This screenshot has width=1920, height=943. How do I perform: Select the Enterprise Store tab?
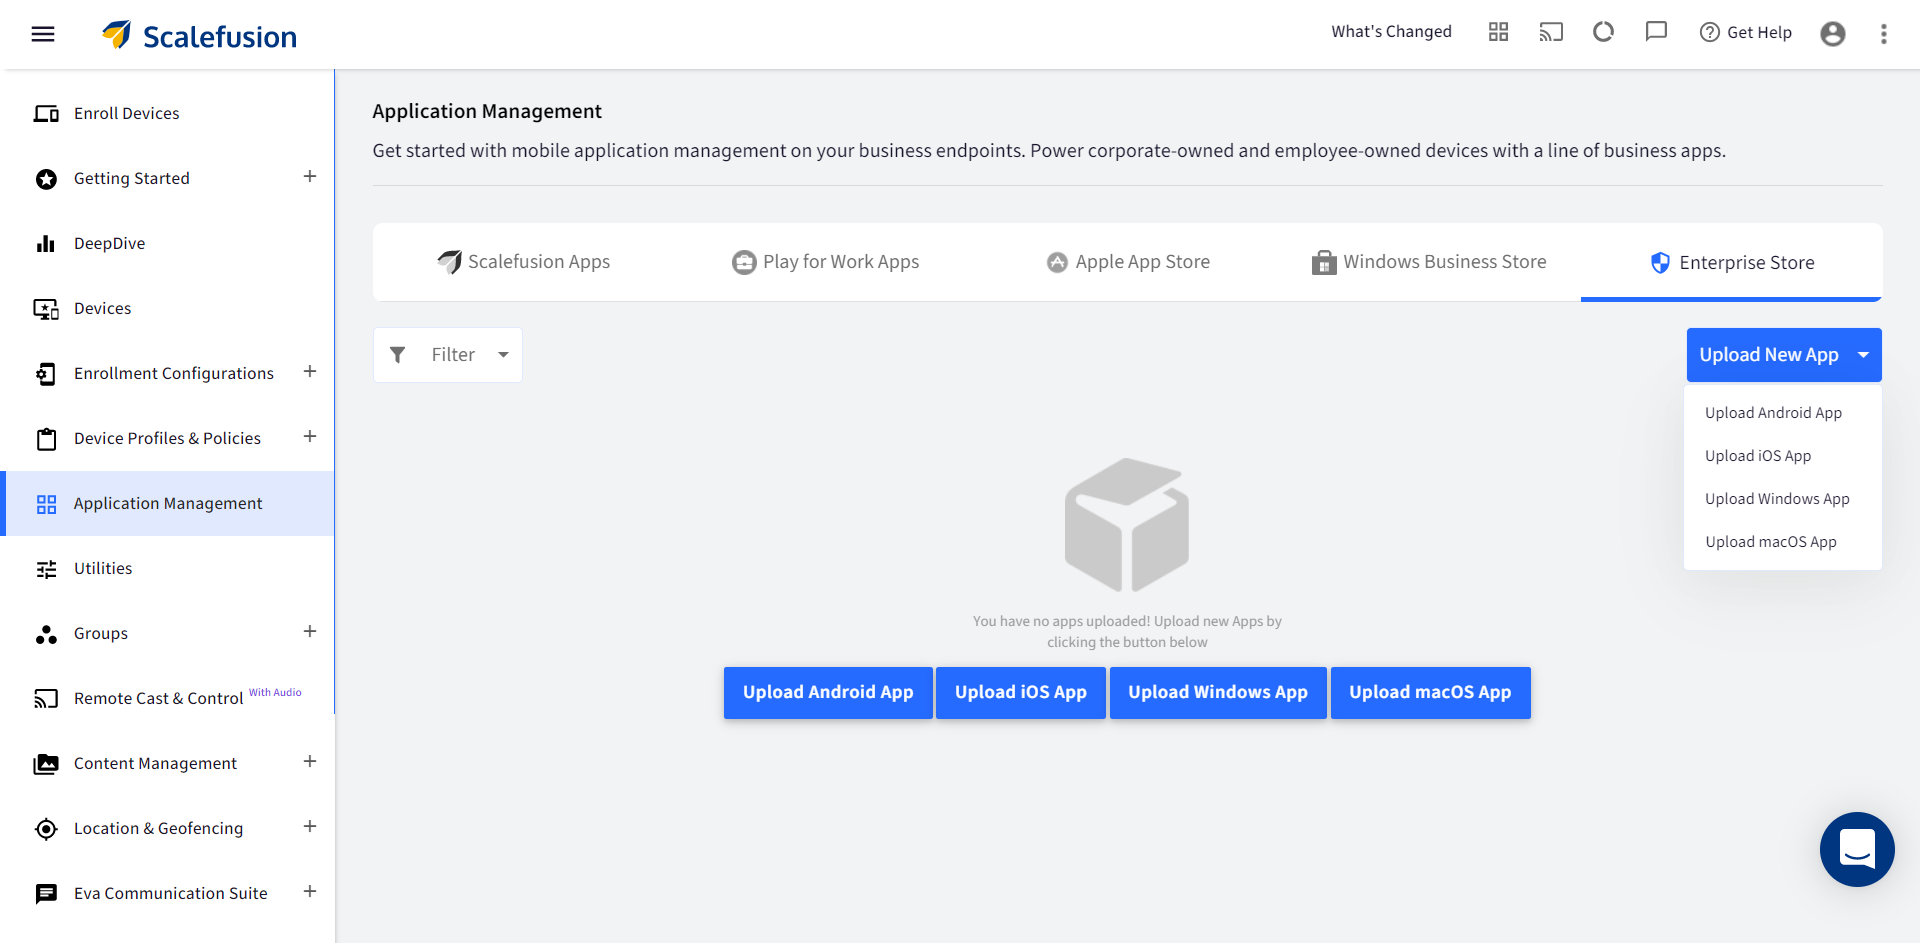coord(1732,263)
